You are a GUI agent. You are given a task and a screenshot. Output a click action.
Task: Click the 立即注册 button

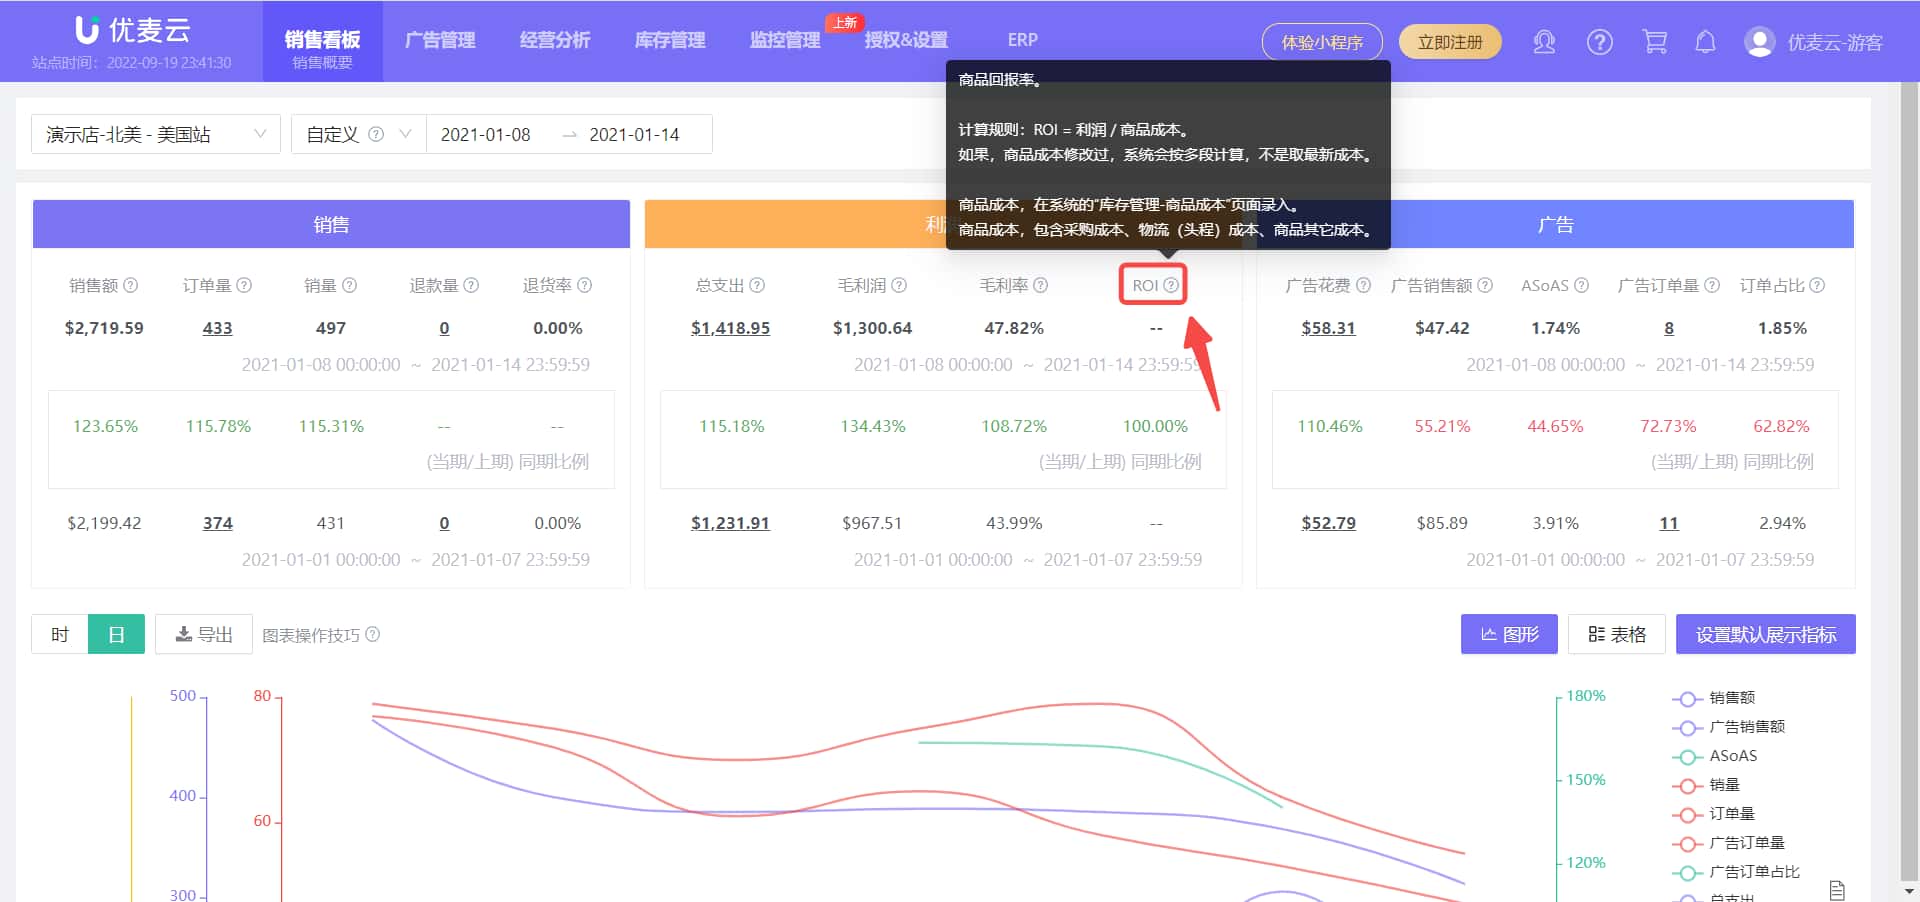pos(1450,42)
